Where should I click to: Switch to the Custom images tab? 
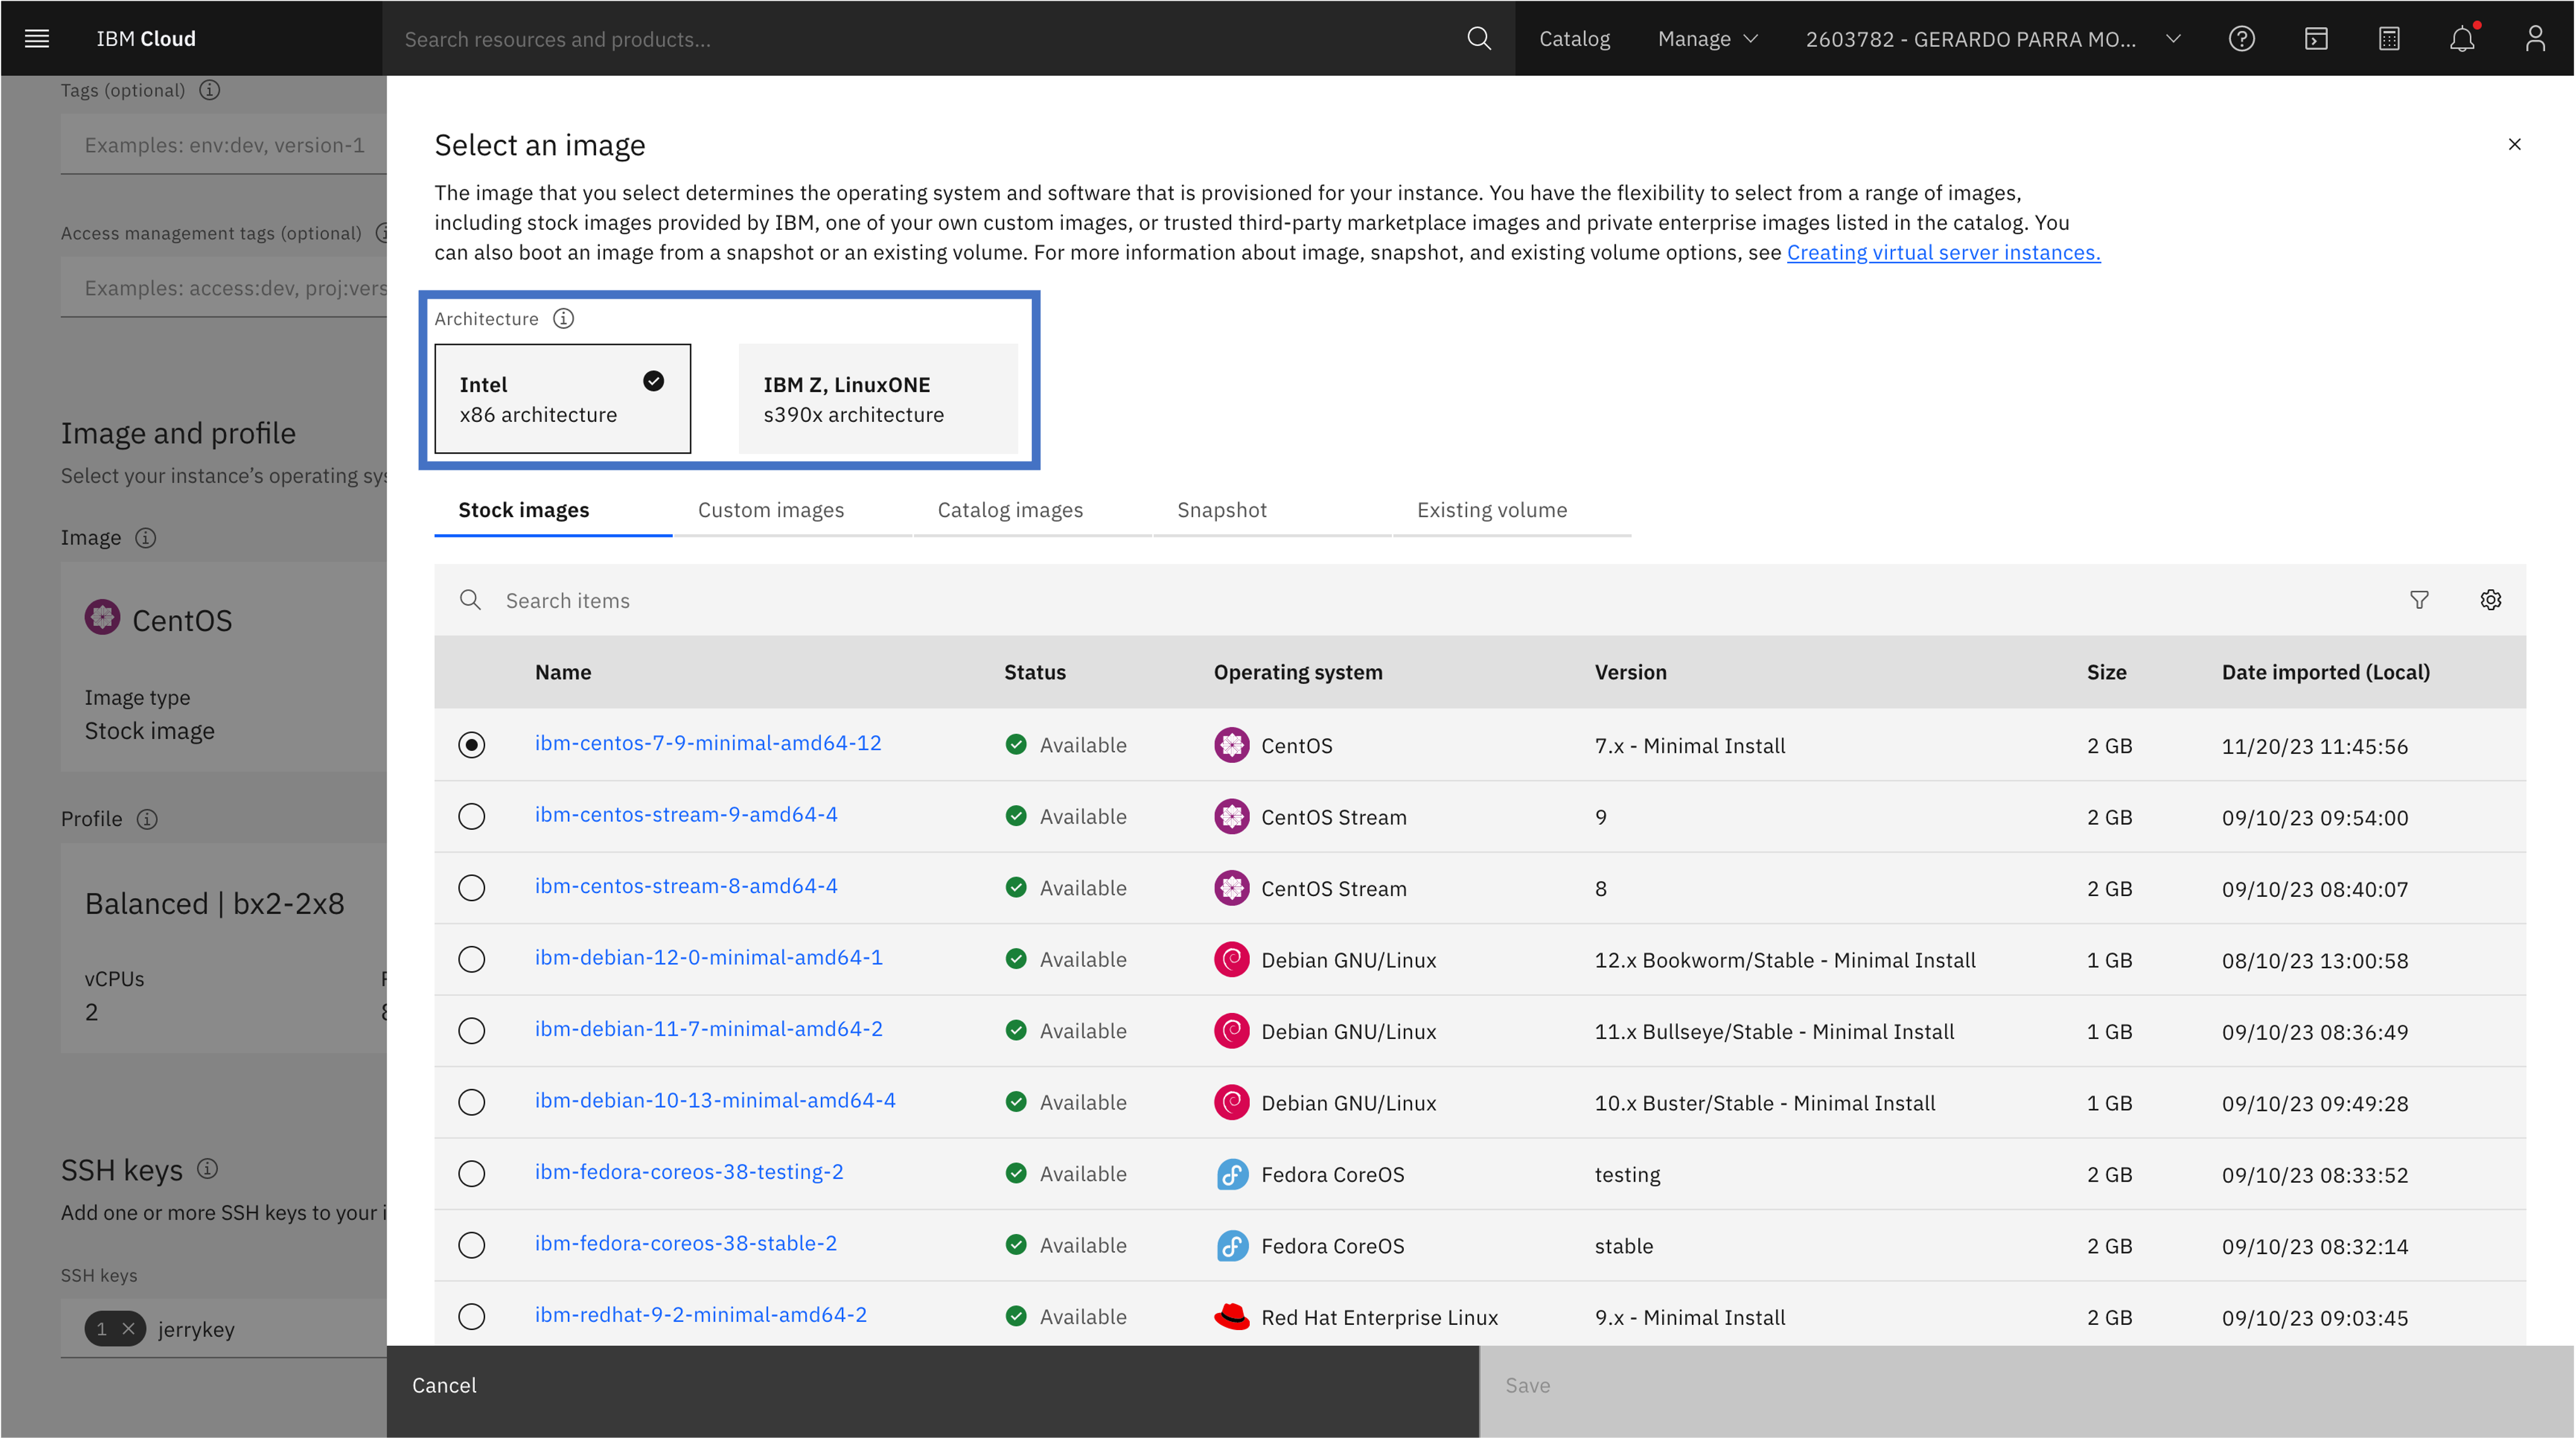pos(771,510)
